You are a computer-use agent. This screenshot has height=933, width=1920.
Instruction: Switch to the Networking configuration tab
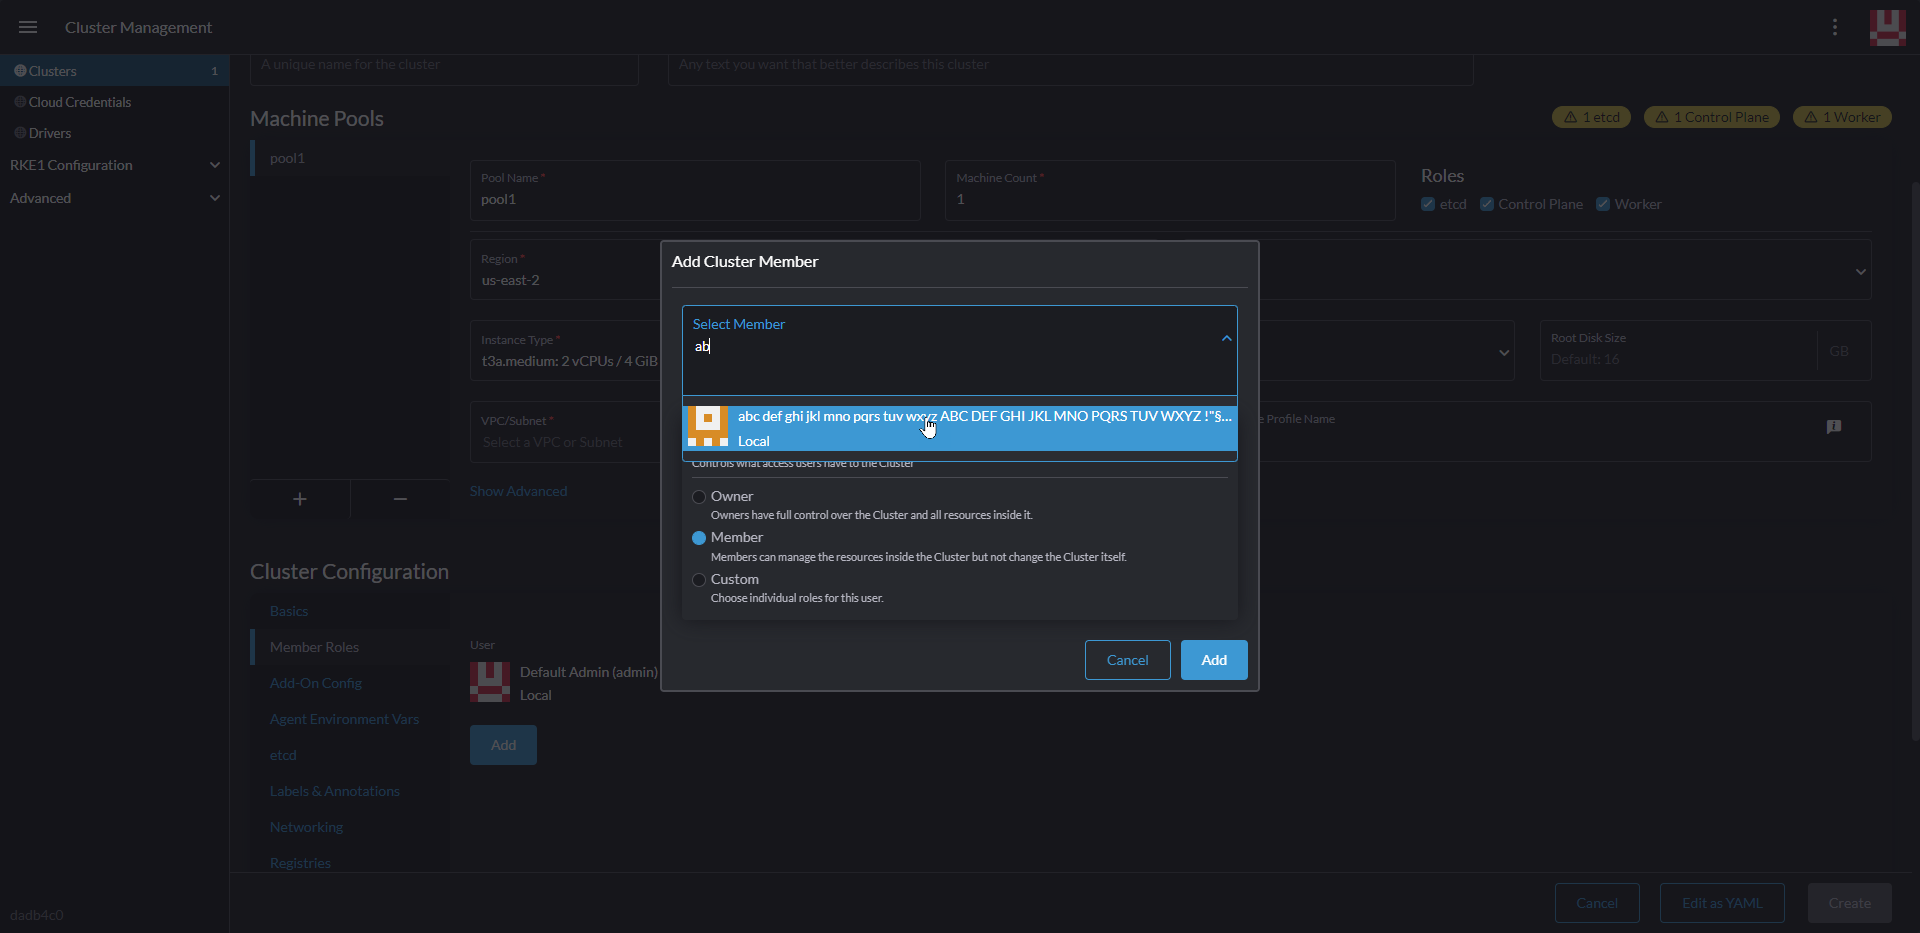(306, 827)
